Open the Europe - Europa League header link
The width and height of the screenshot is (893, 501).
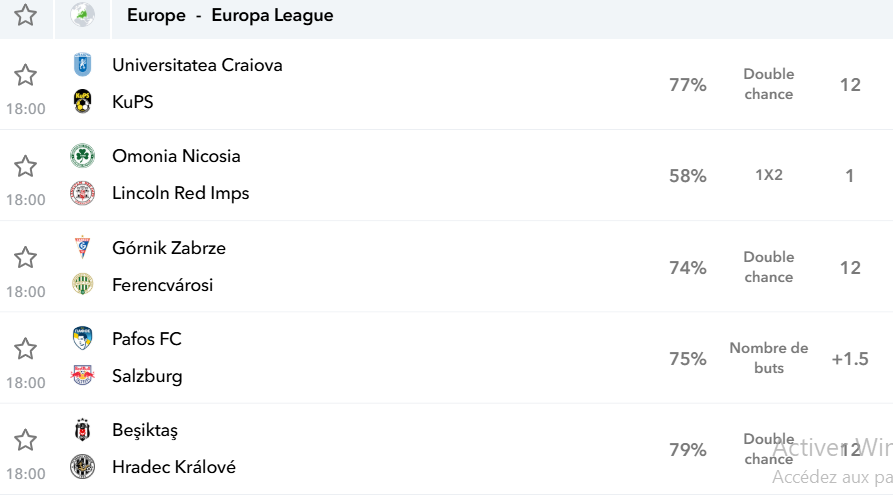[230, 15]
